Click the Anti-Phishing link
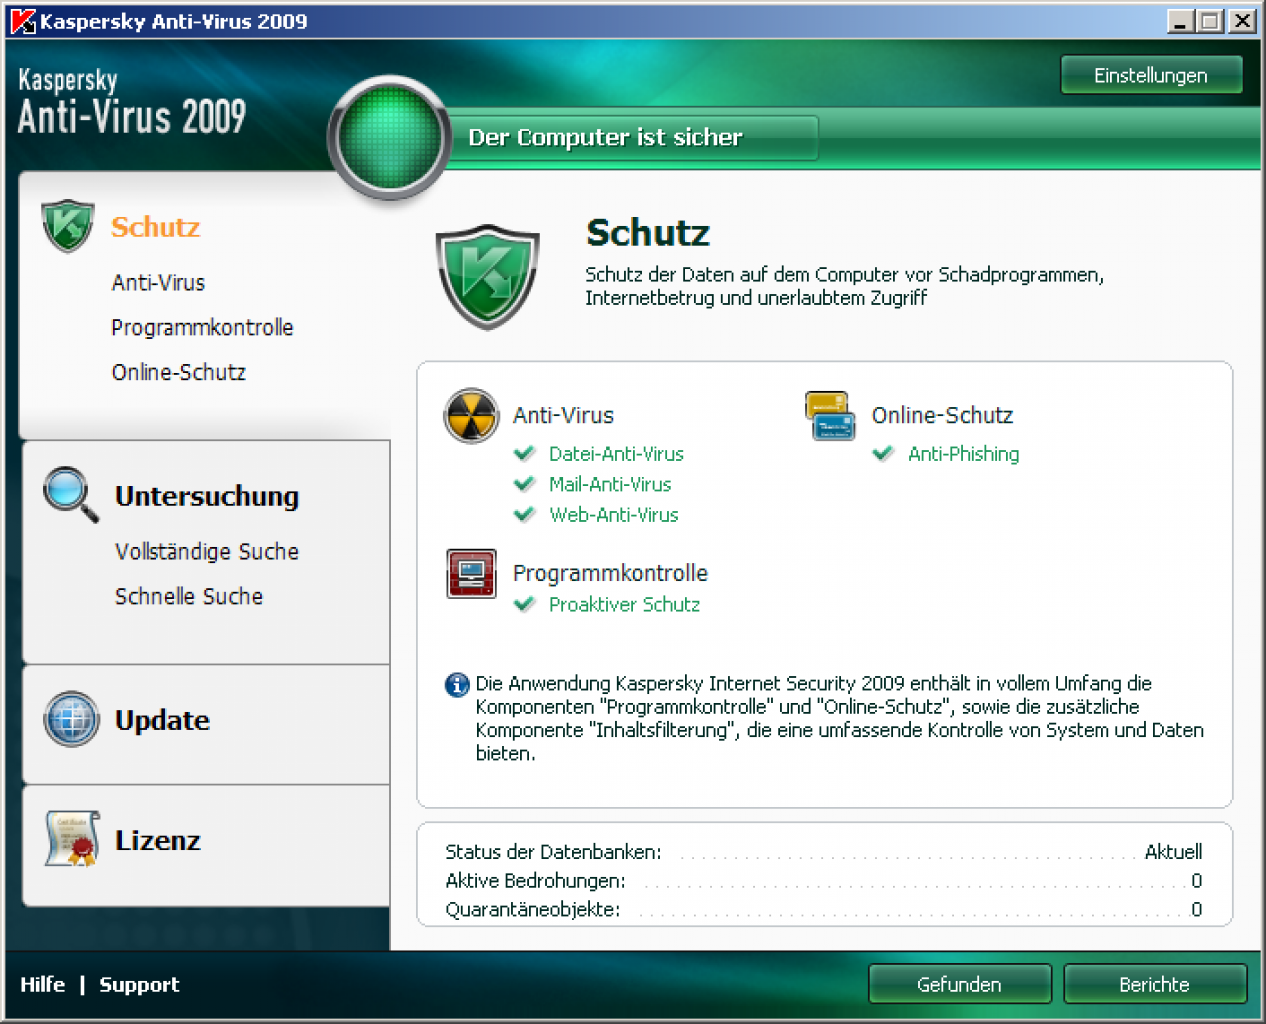The height and width of the screenshot is (1024, 1266). tap(964, 454)
